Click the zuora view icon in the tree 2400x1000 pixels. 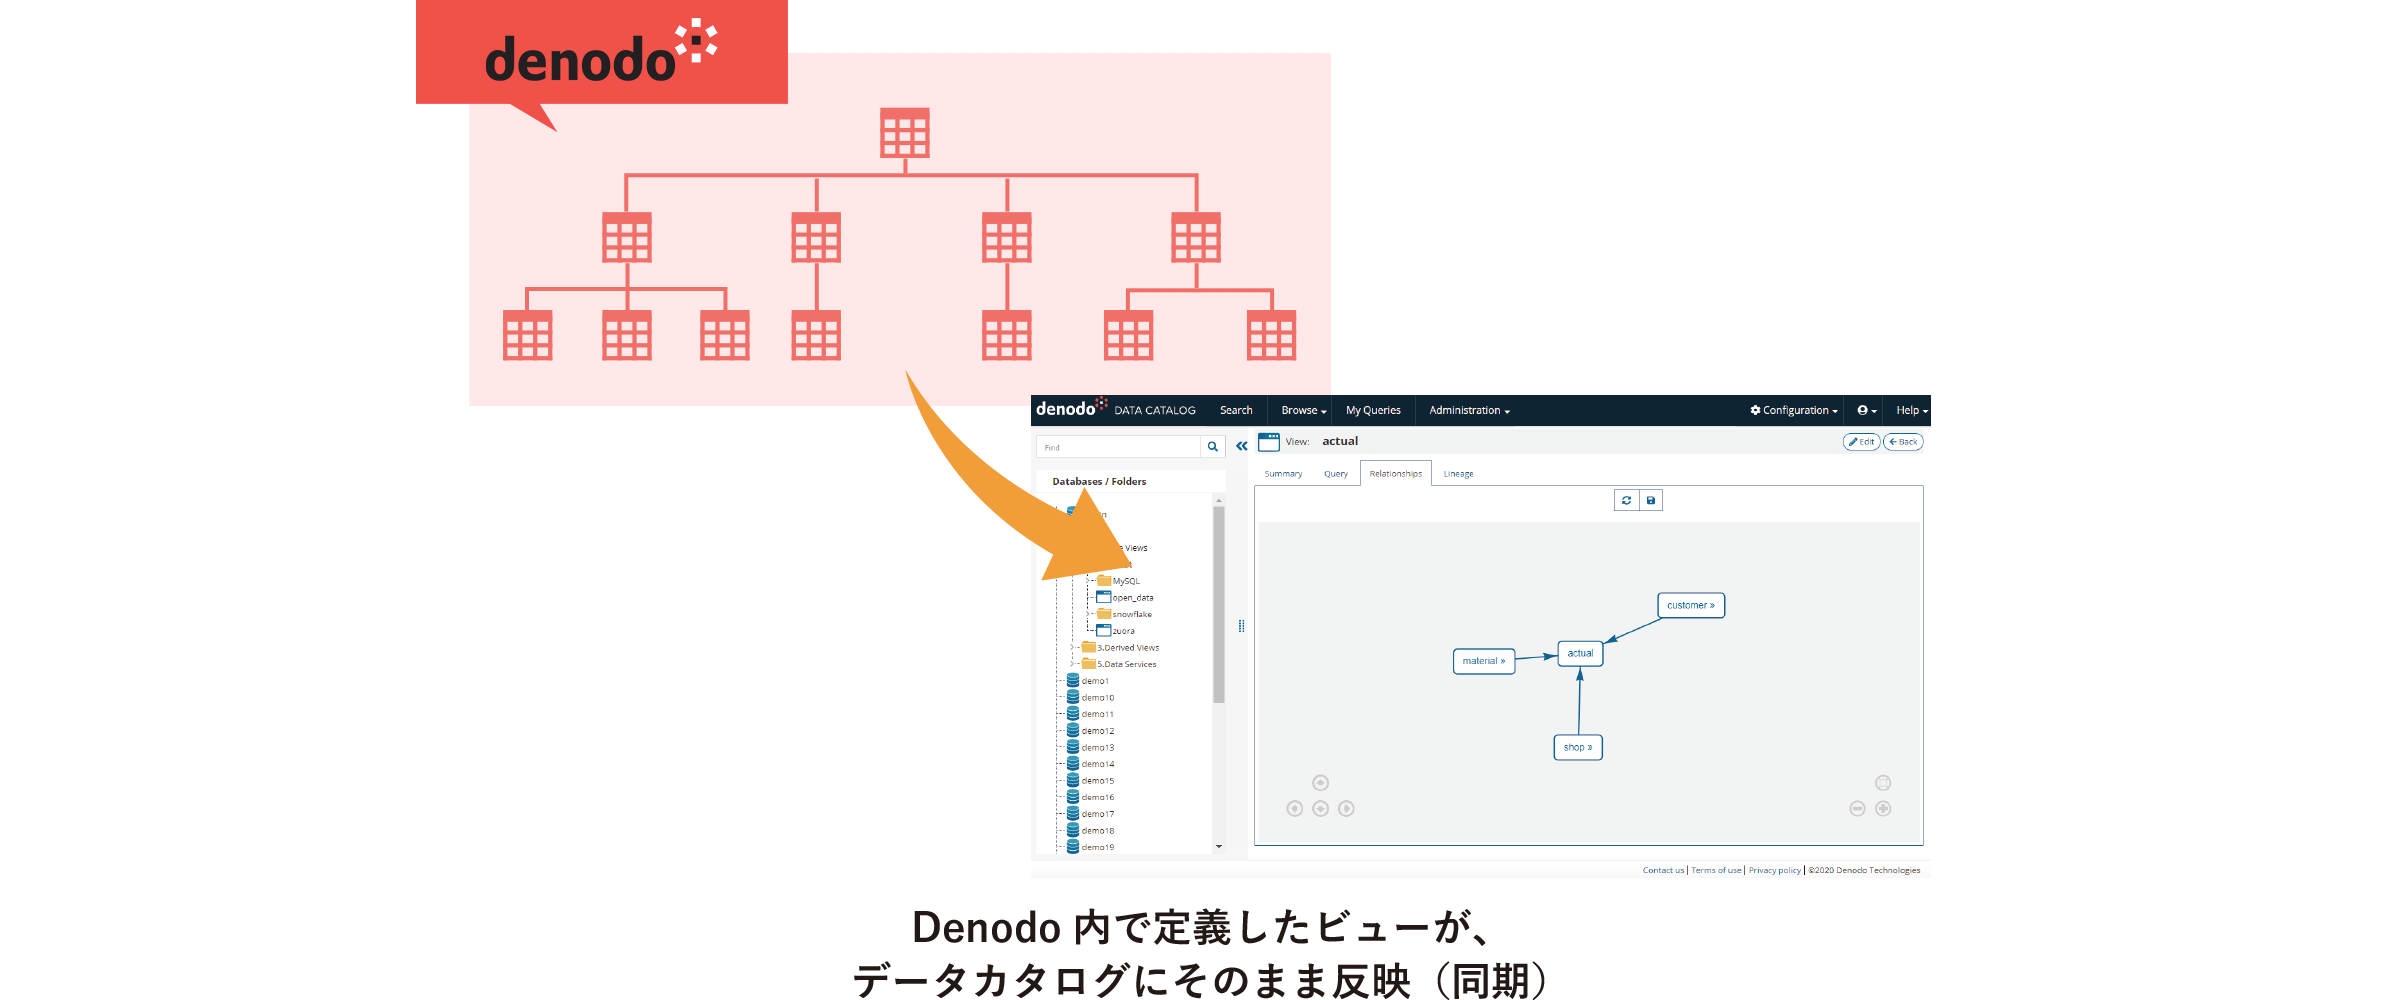coord(1104,630)
